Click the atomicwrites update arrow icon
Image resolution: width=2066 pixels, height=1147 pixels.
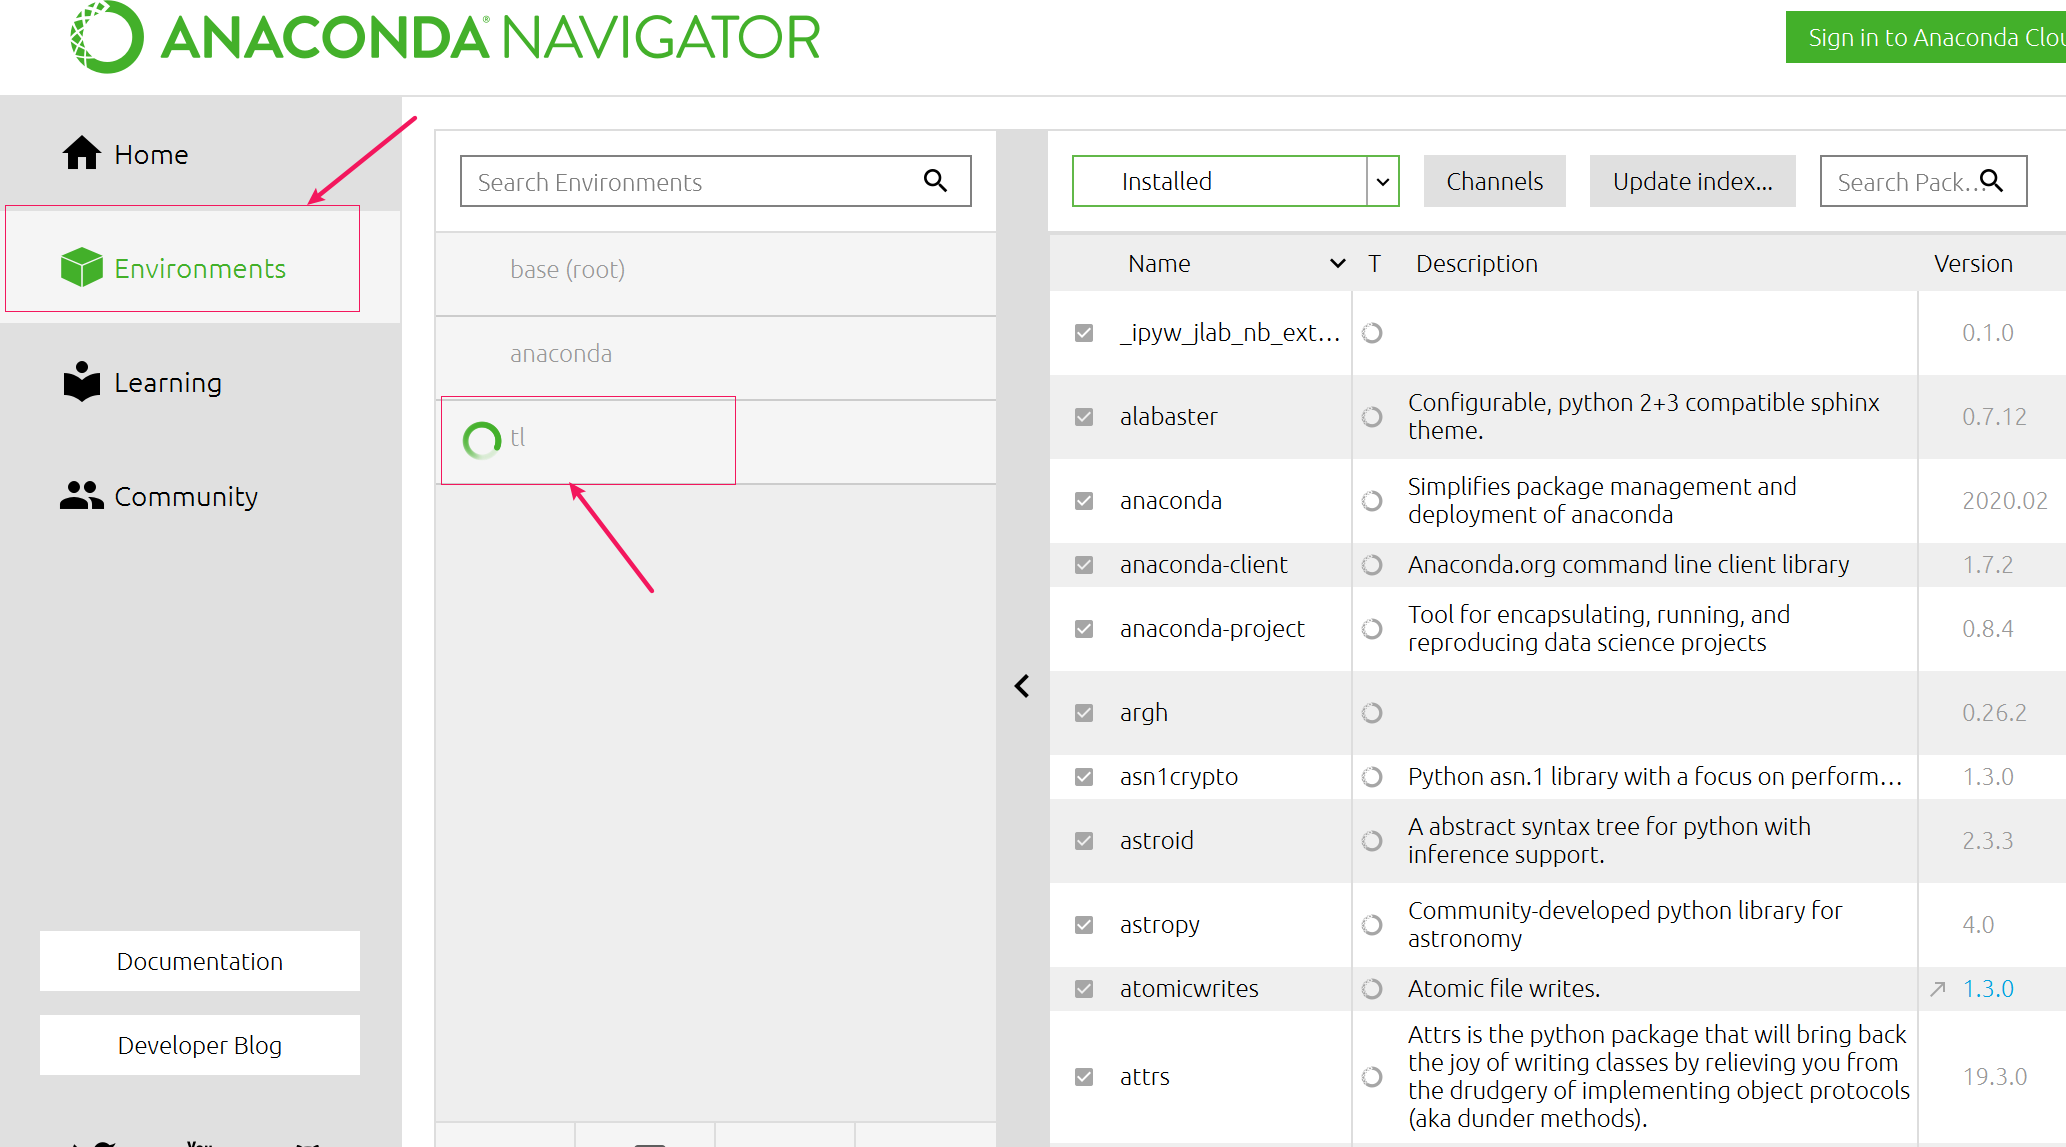[x=1938, y=989]
